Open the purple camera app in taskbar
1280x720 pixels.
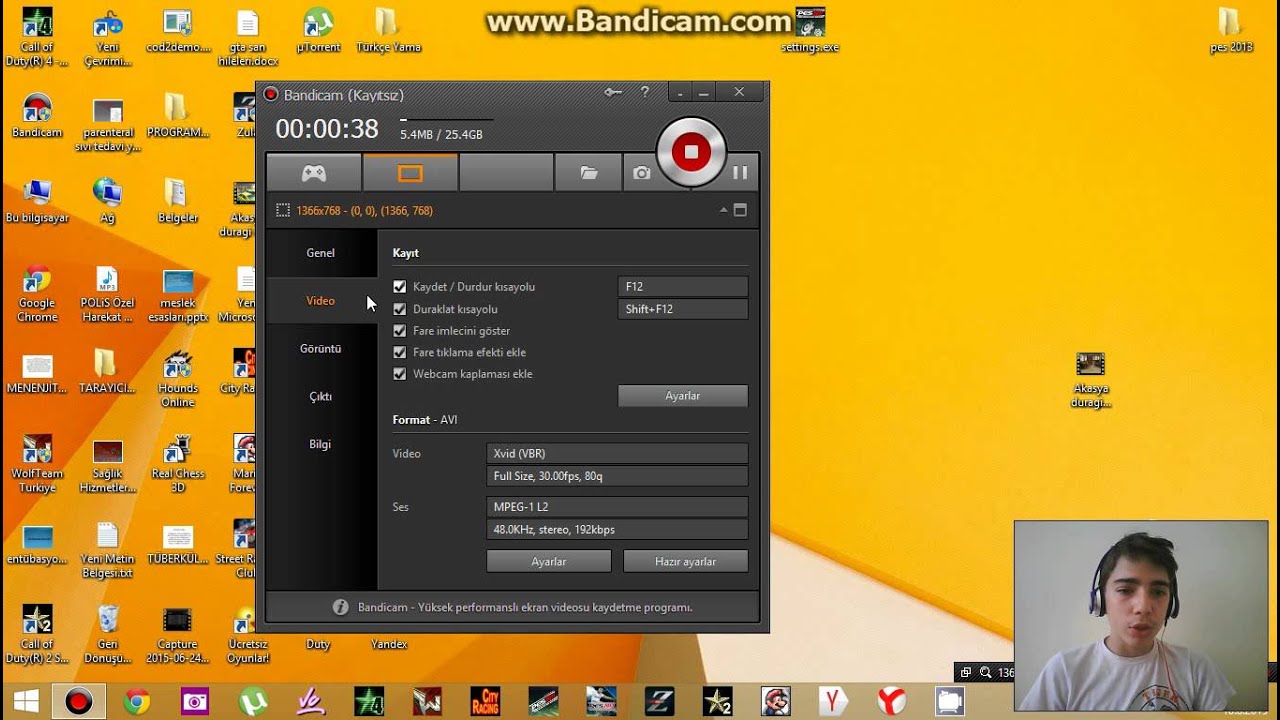click(x=195, y=701)
